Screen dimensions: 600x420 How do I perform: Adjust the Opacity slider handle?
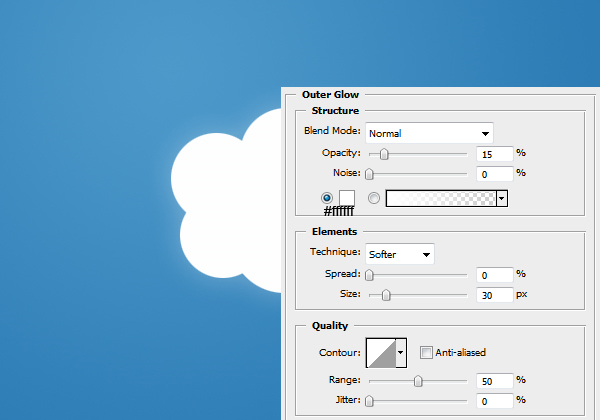tap(384, 154)
